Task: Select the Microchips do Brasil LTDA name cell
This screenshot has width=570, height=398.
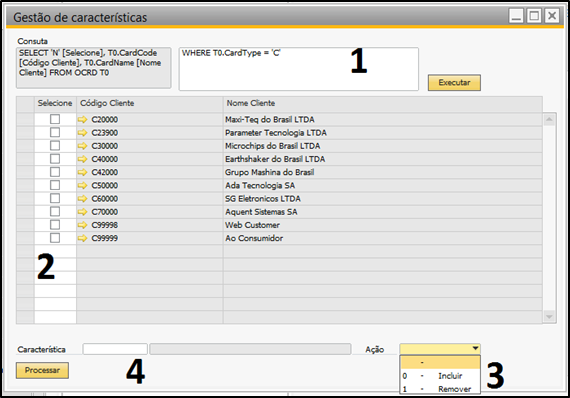Action: (382, 146)
